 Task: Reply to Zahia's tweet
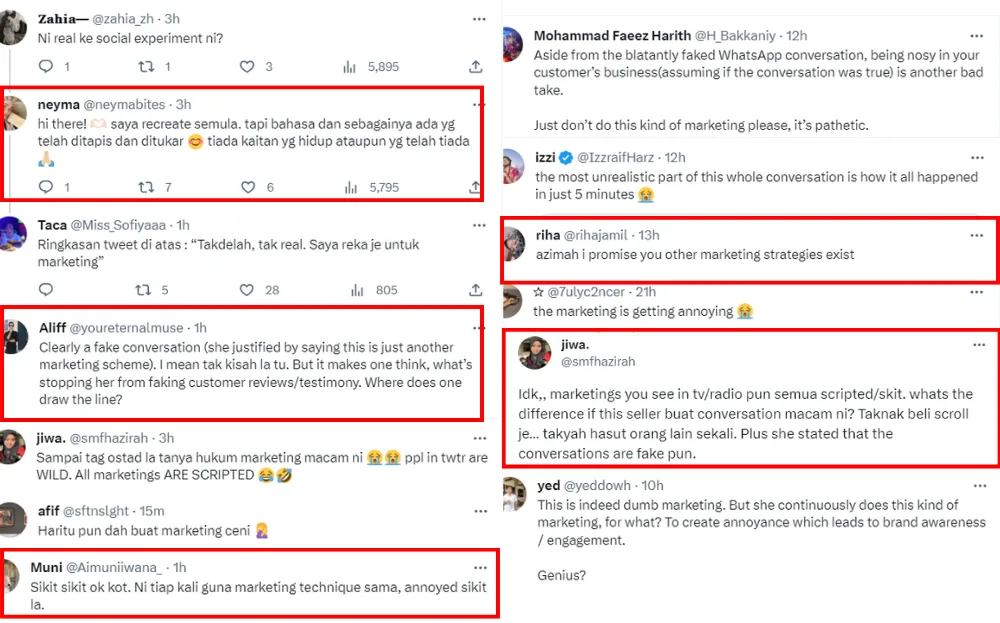click(45, 67)
